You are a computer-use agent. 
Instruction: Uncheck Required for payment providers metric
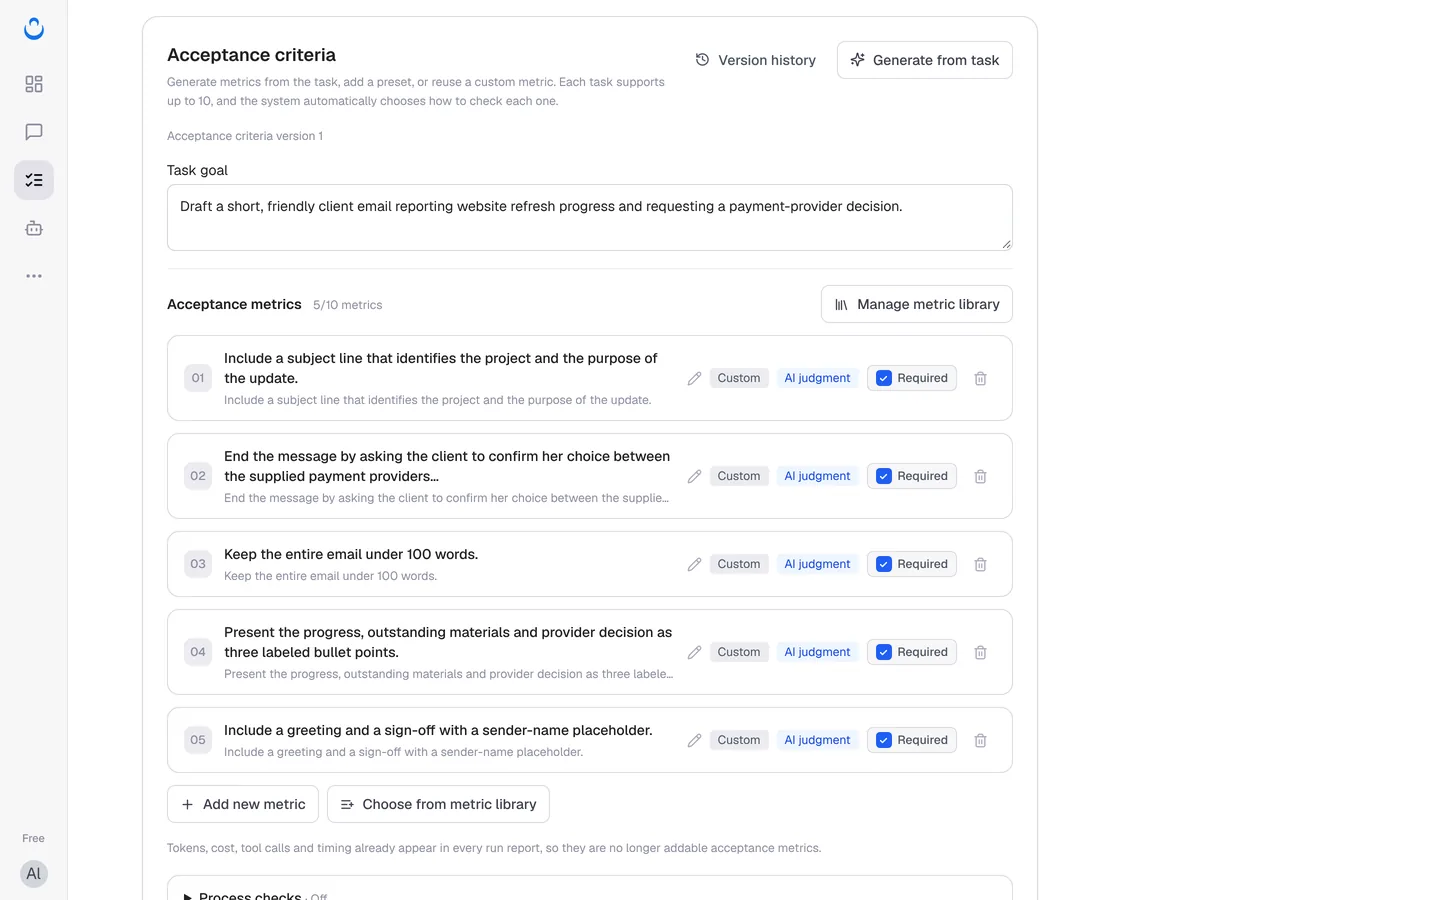click(x=884, y=476)
